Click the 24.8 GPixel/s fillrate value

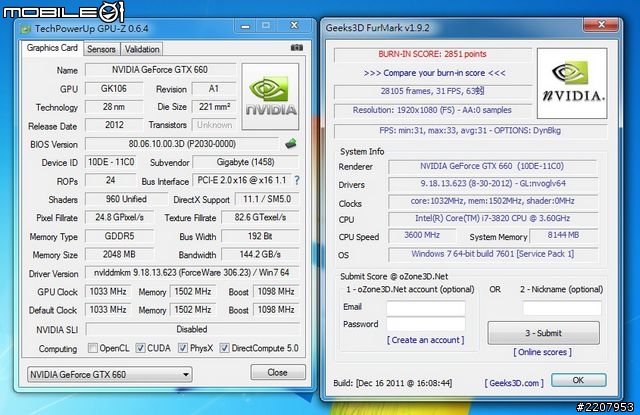pyautogui.click(x=119, y=217)
